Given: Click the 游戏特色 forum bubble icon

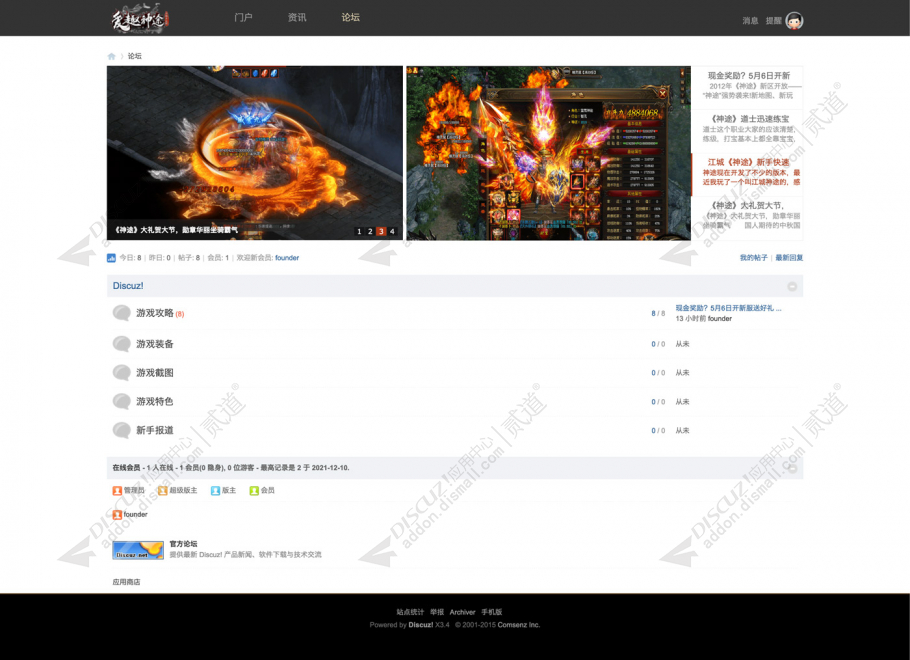Looking at the screenshot, I should tap(121, 402).
